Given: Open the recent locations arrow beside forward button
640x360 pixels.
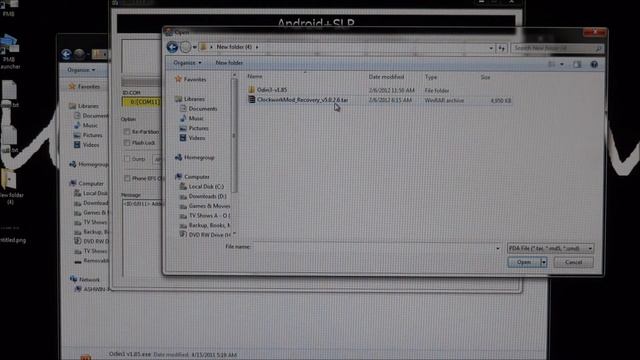Looking at the screenshot, I should tap(195, 47).
